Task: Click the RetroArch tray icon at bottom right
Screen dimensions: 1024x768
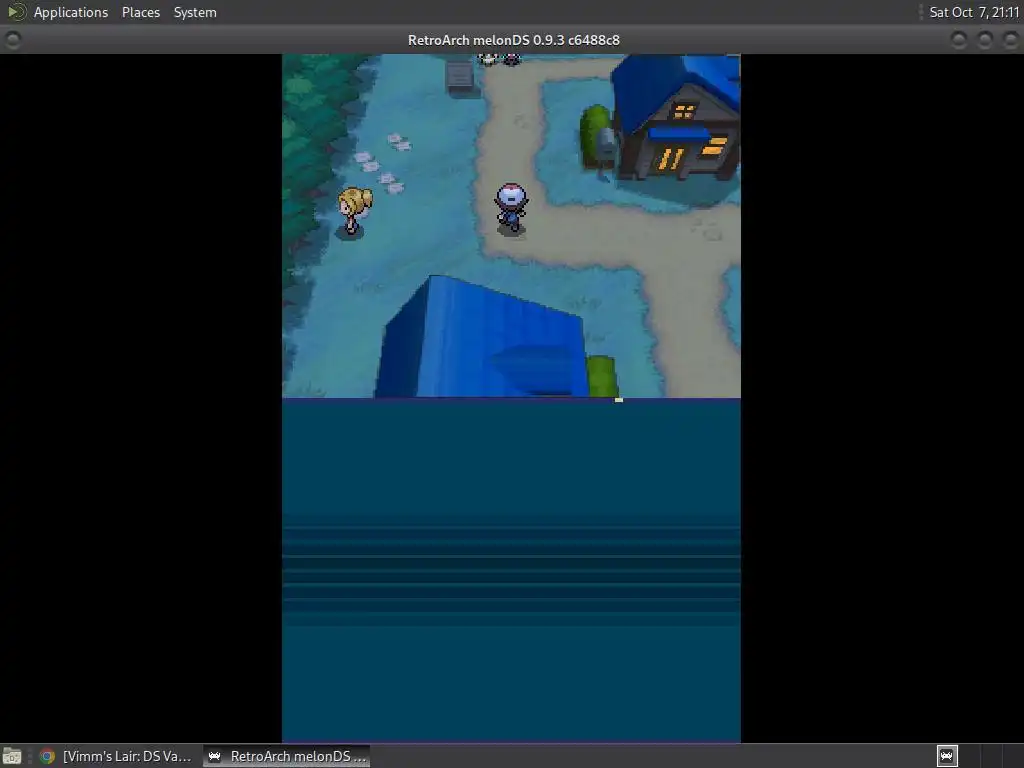Action: 947,756
